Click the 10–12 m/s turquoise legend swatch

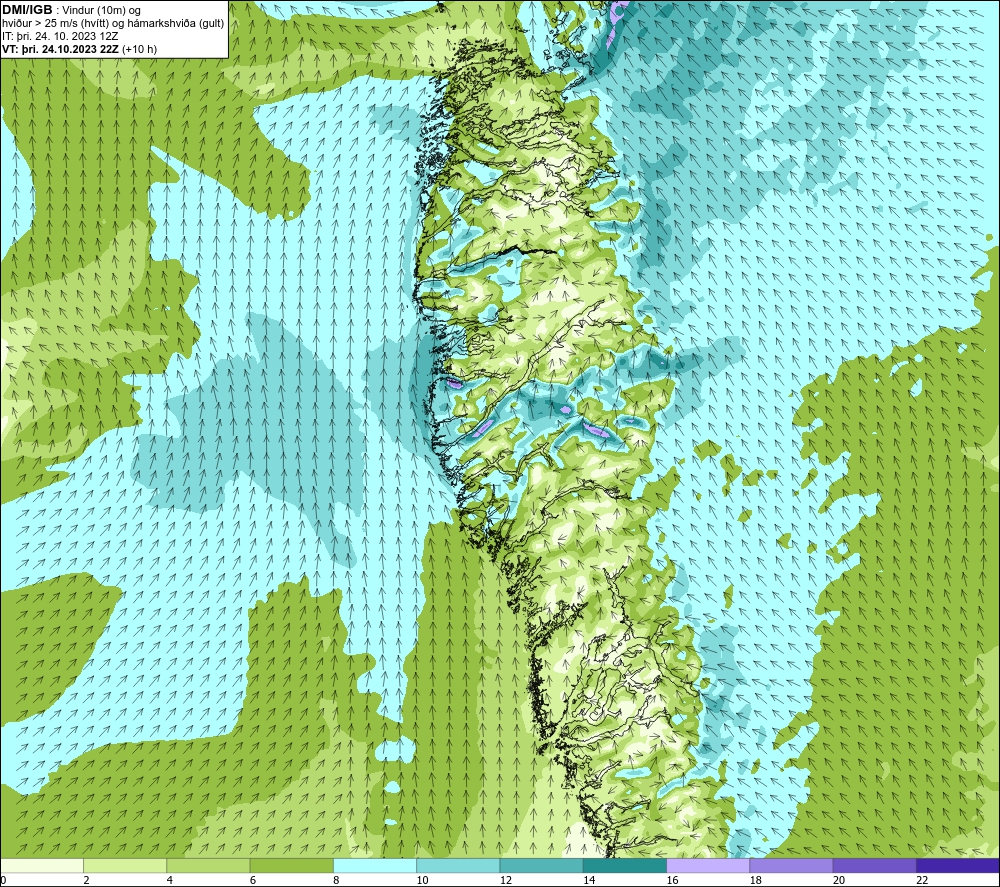(458, 866)
